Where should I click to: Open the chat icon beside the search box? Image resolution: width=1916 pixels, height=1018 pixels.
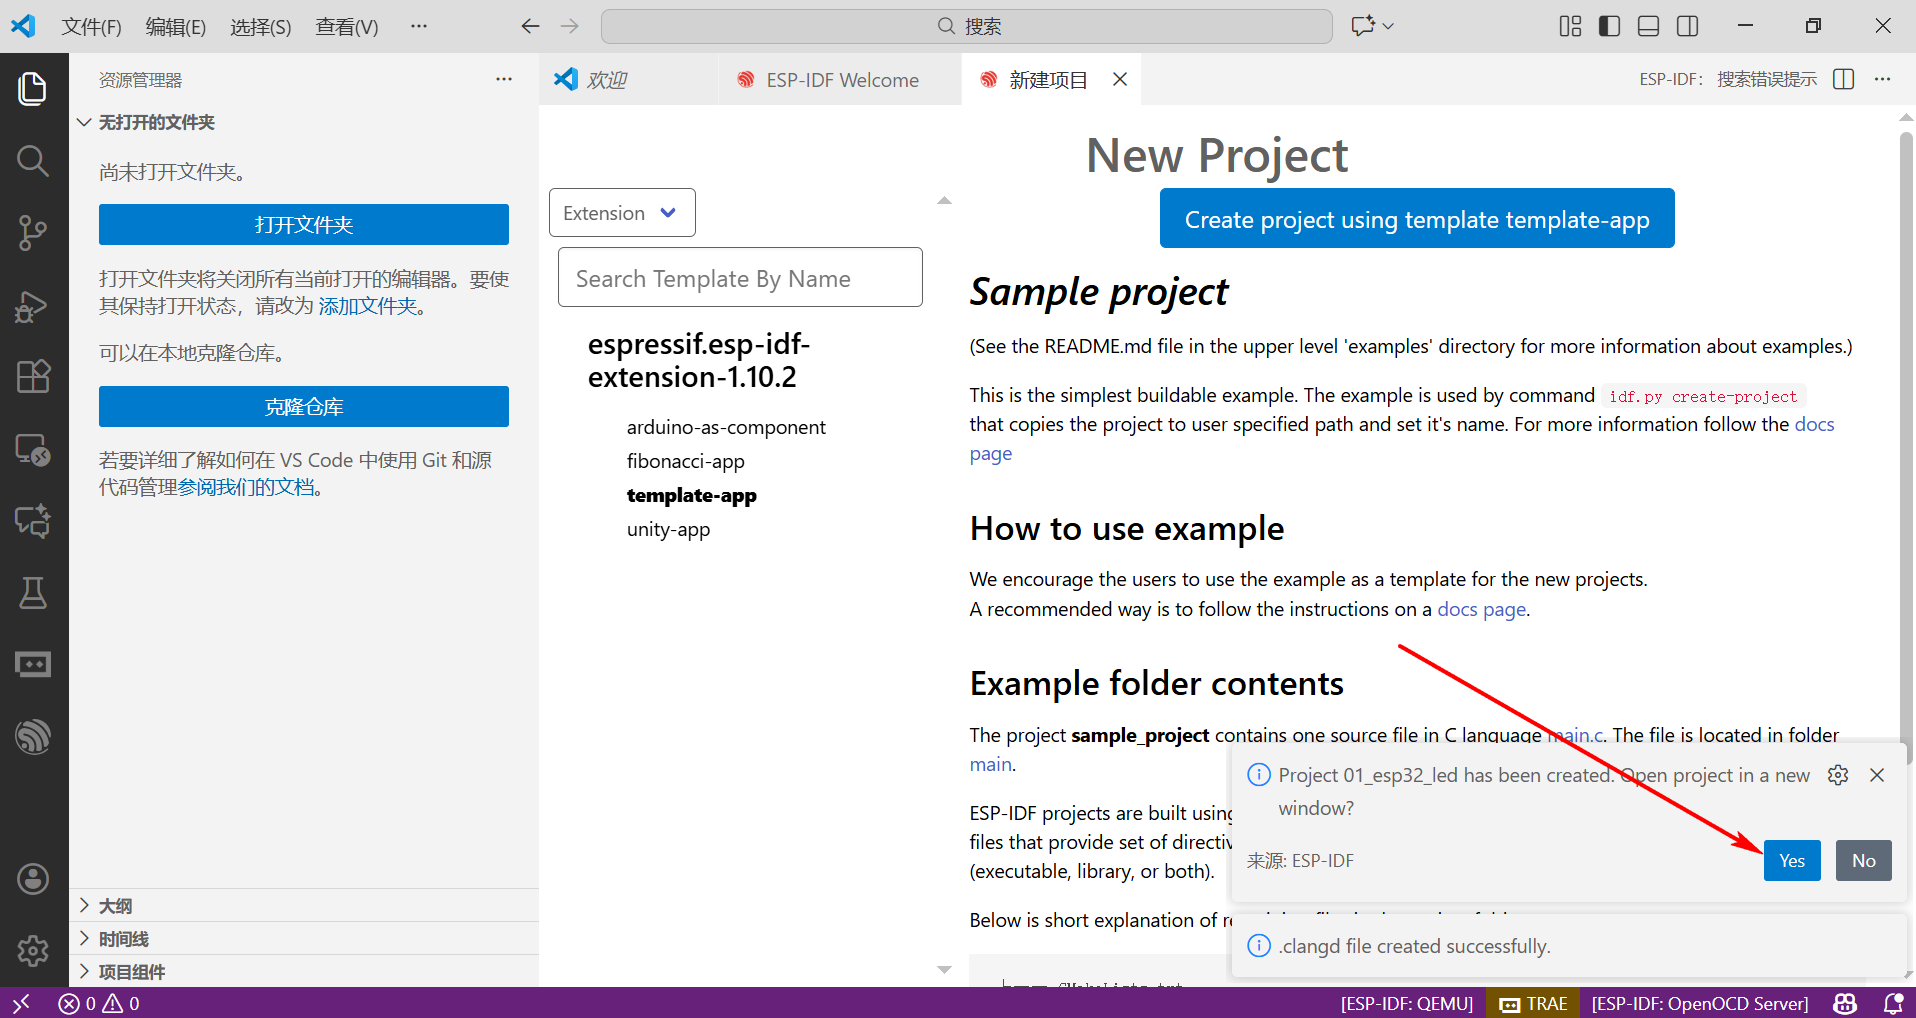pos(1362,26)
